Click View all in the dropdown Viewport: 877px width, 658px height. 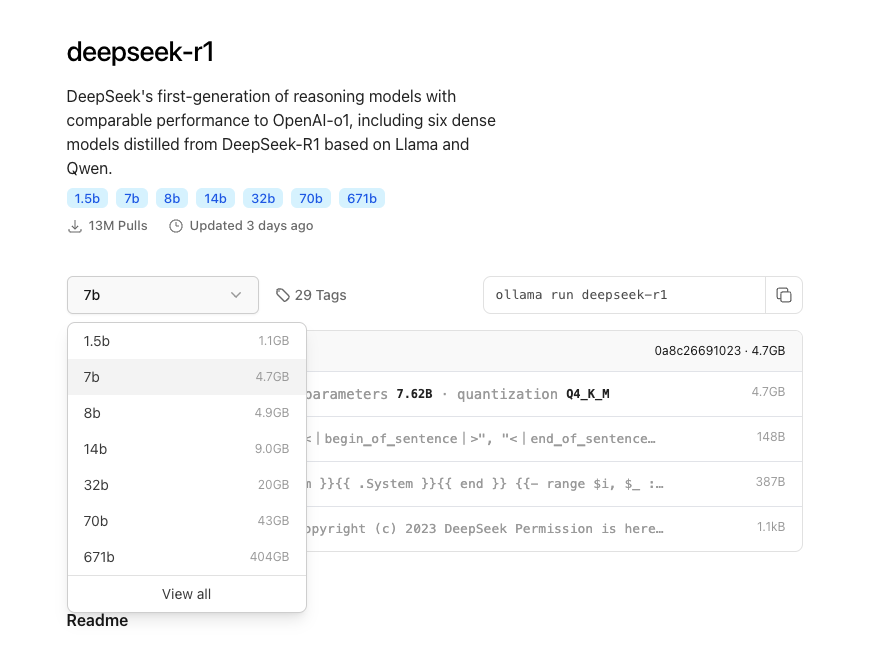tap(187, 594)
